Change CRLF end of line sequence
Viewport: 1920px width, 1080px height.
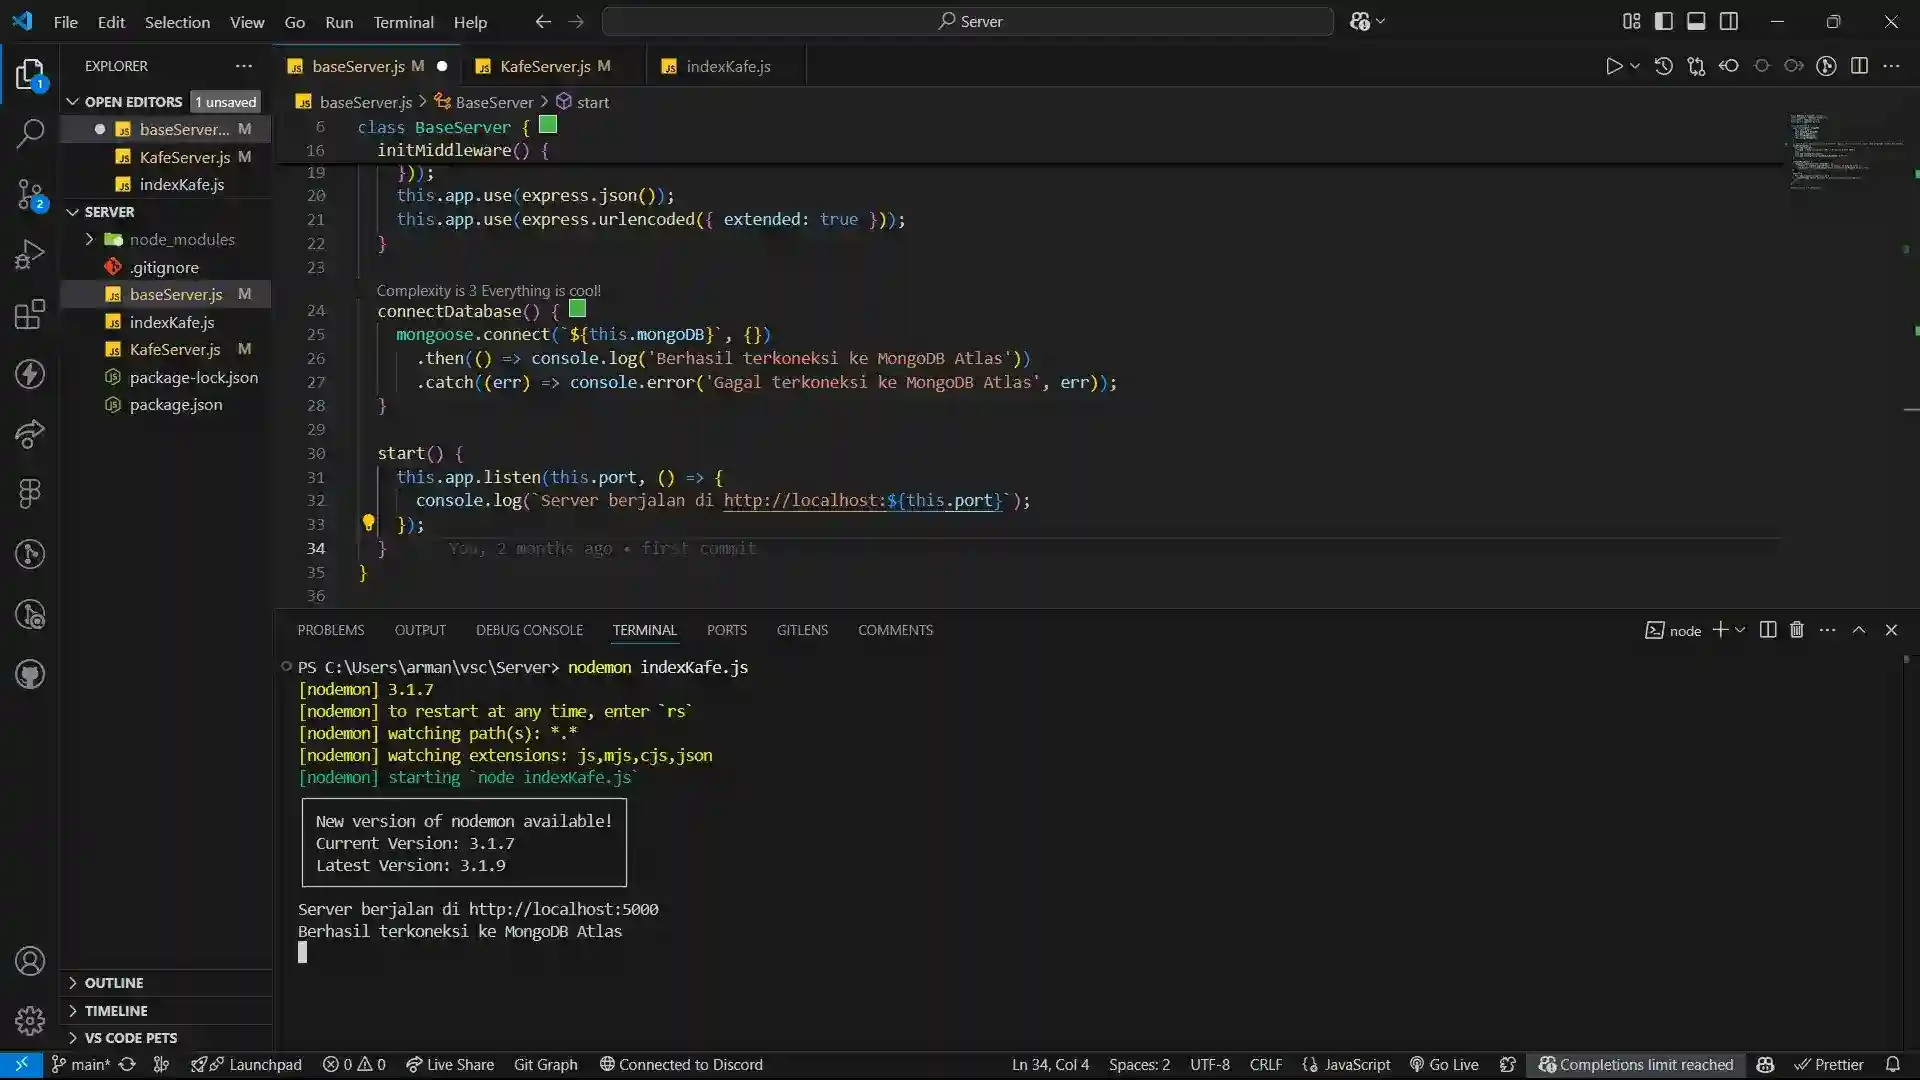[1265, 1065]
